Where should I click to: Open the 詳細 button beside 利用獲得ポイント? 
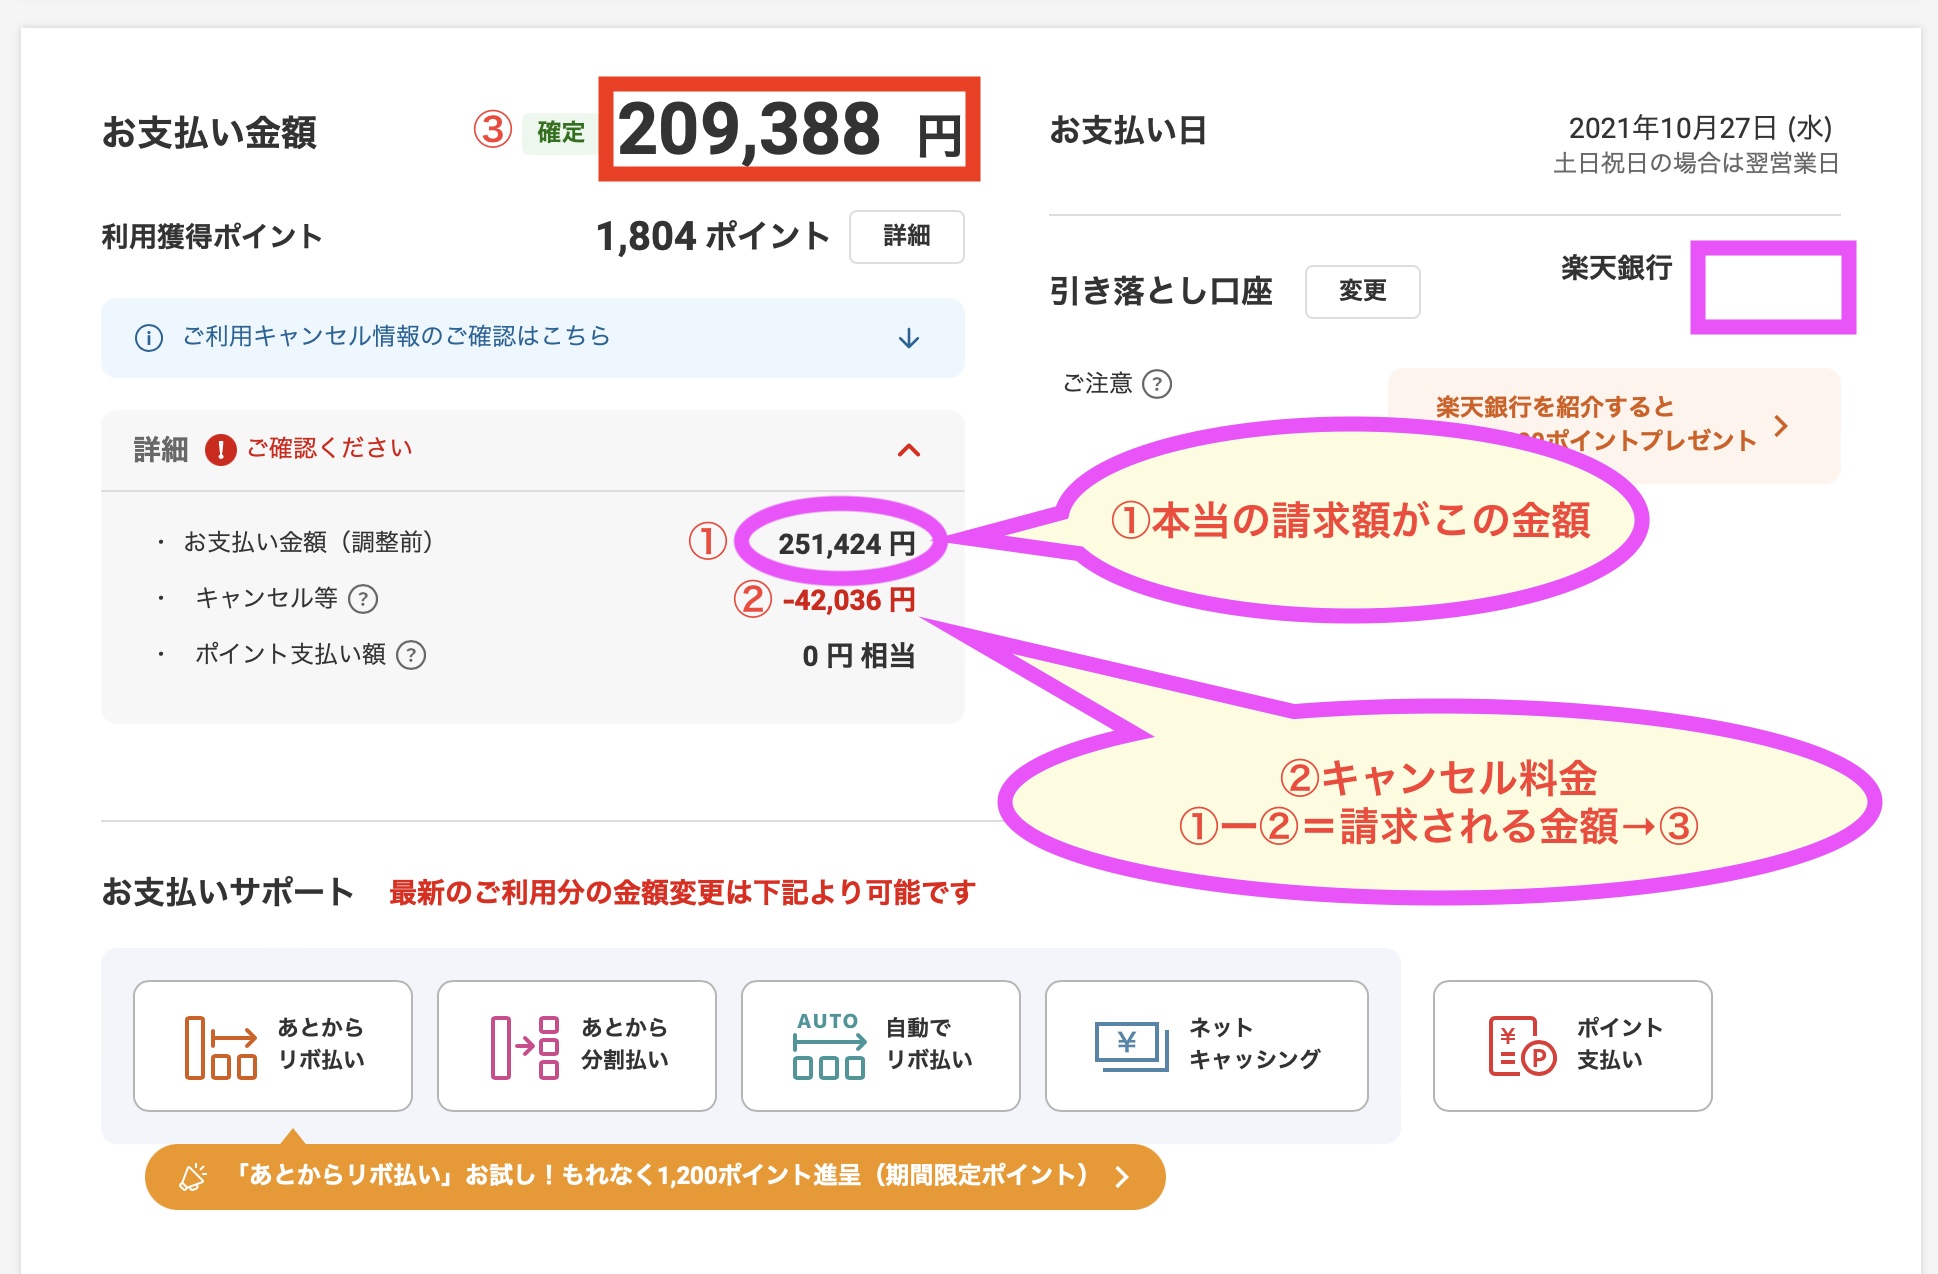pyautogui.click(x=906, y=237)
